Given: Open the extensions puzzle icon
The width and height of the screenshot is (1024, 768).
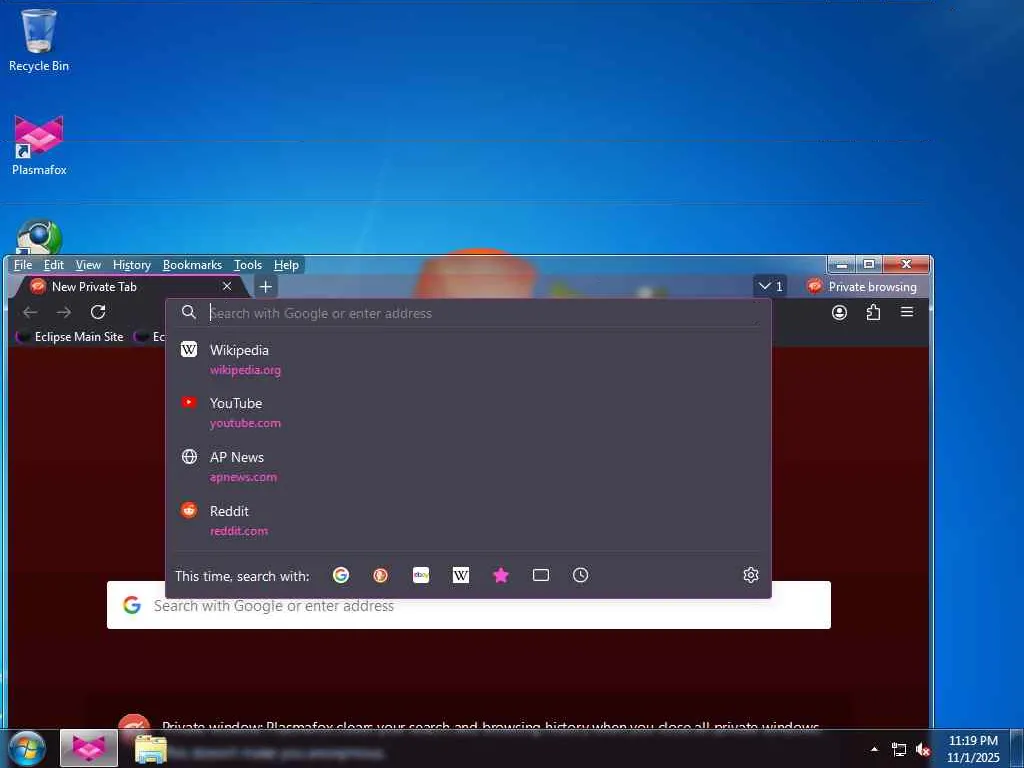Looking at the screenshot, I should pyautogui.click(x=873, y=312).
